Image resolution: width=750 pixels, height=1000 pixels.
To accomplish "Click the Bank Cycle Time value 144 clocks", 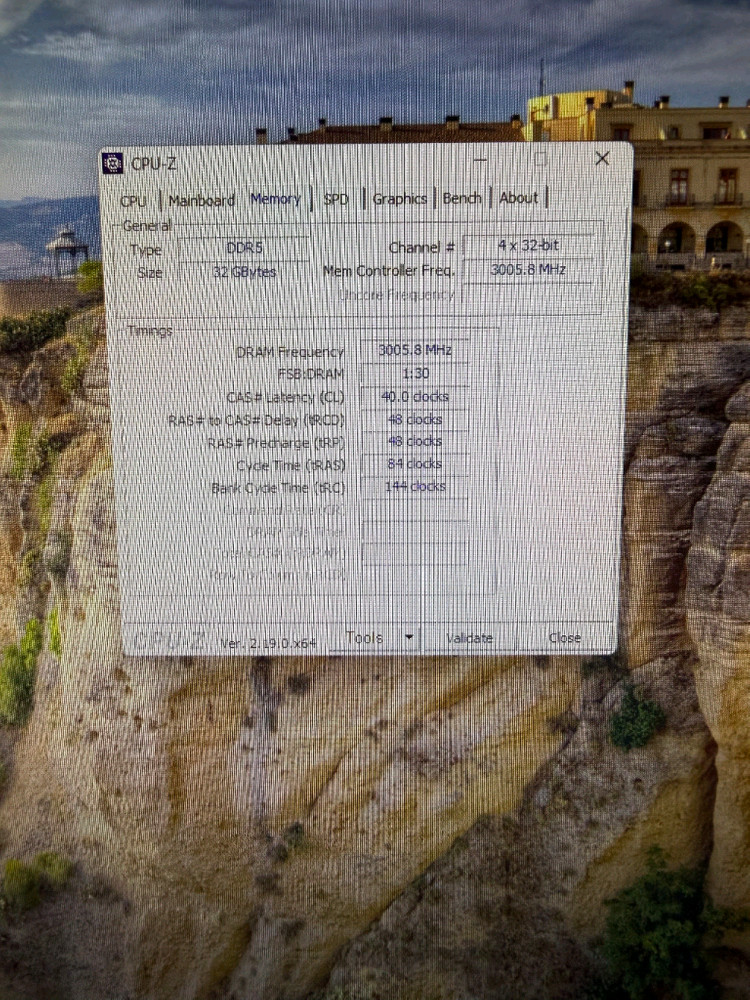I will 415,487.
